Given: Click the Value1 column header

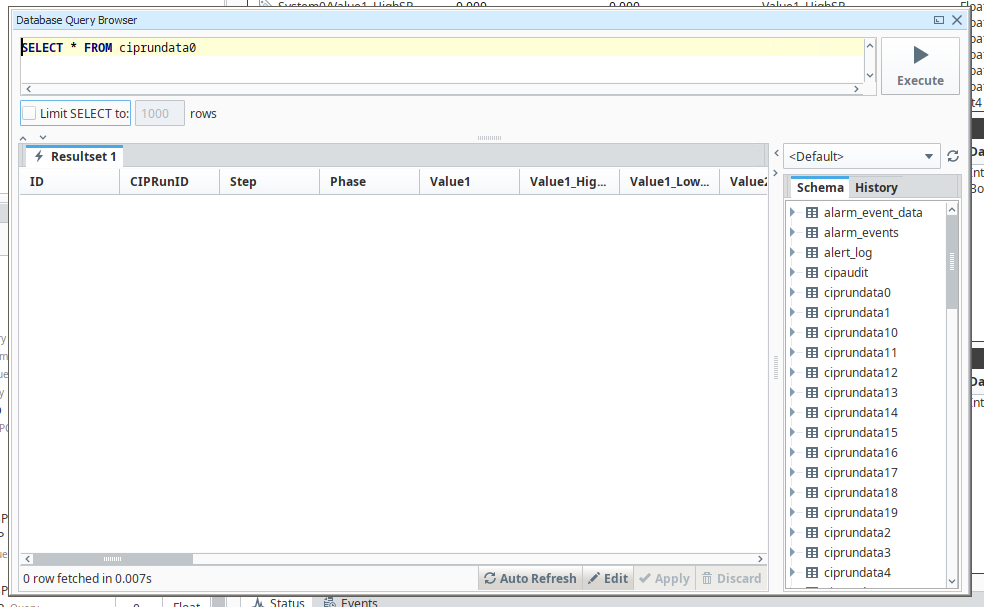Looking at the screenshot, I should (469, 181).
